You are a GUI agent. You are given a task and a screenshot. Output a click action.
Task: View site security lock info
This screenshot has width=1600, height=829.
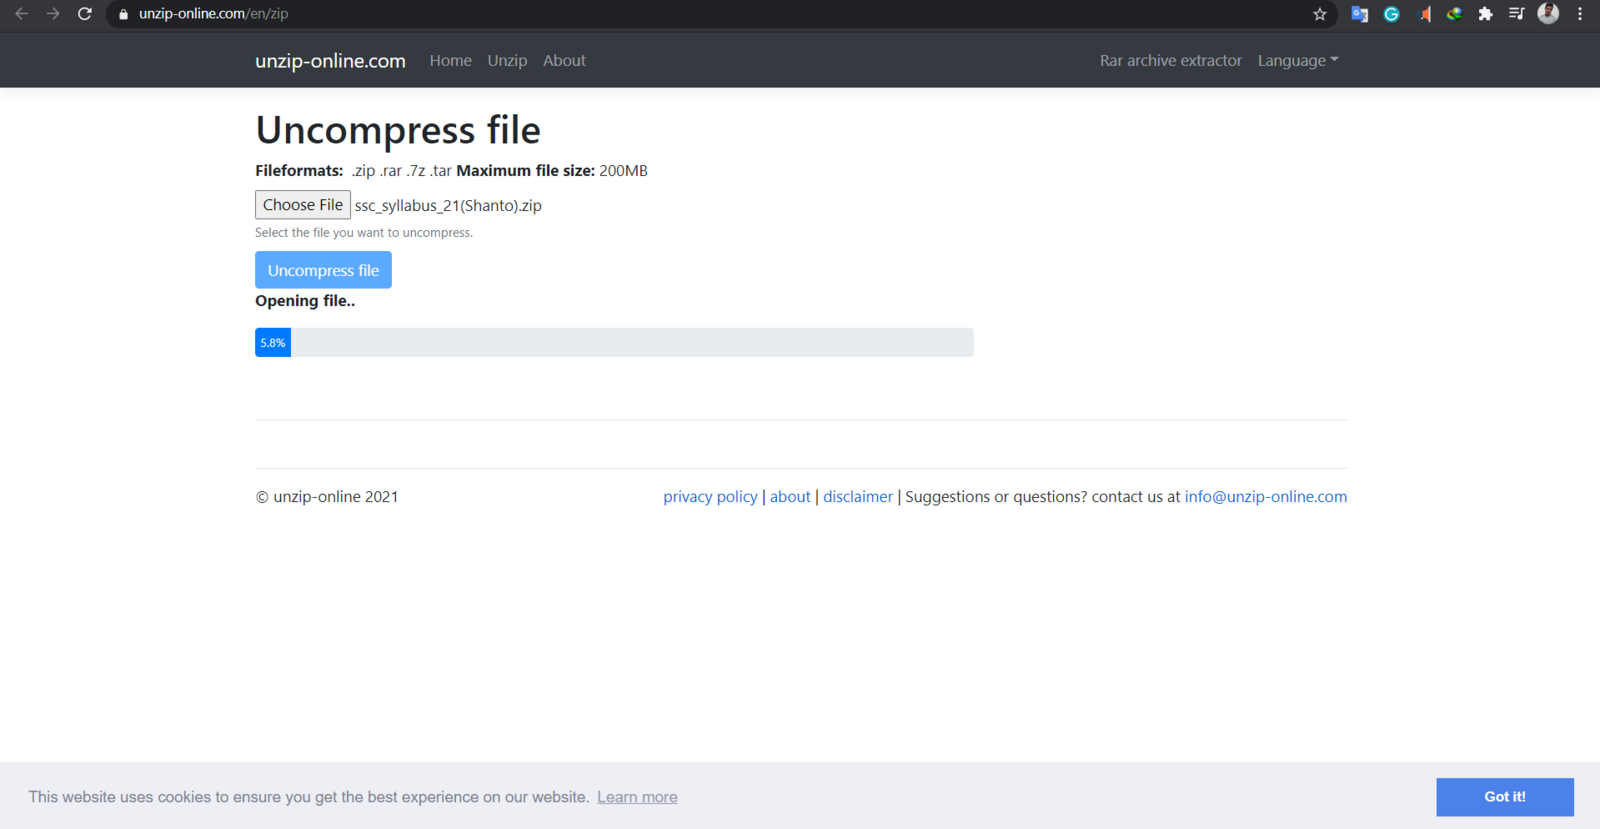pos(124,14)
